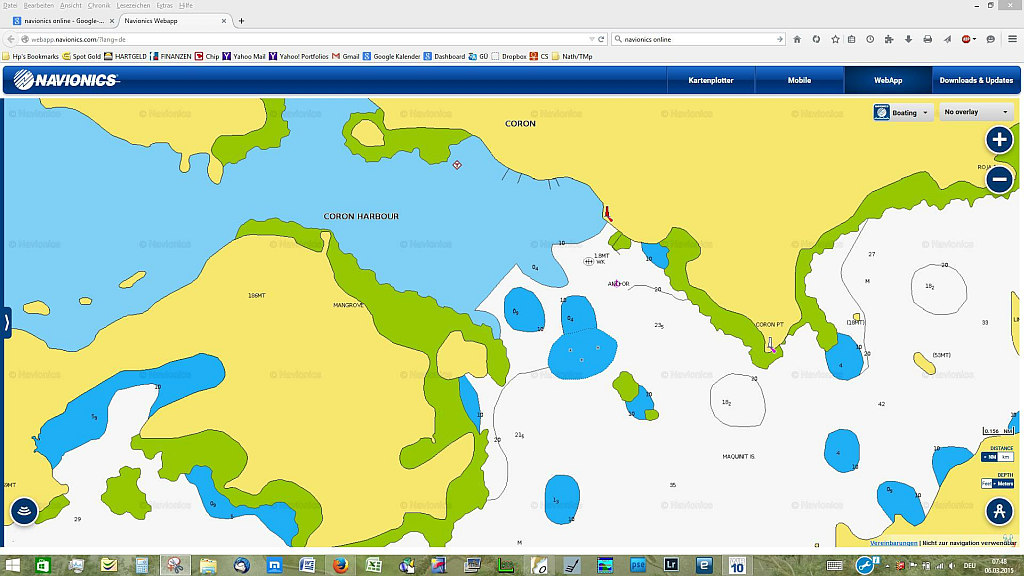
Task: Set depth units to Feet
Action: (987, 483)
